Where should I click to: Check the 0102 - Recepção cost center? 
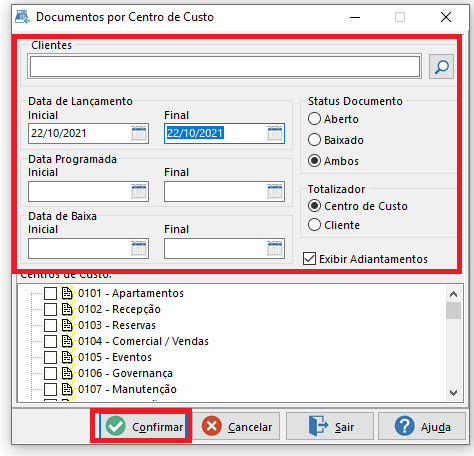point(50,309)
